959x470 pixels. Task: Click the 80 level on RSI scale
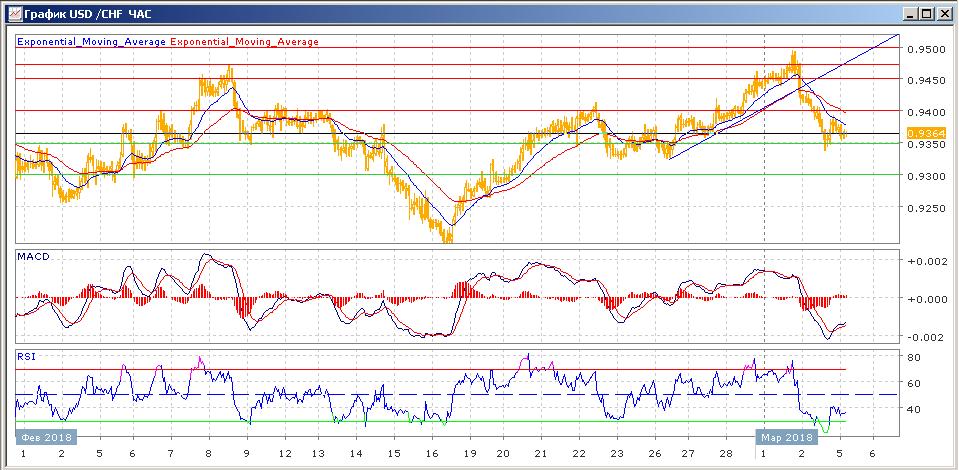[913, 357]
